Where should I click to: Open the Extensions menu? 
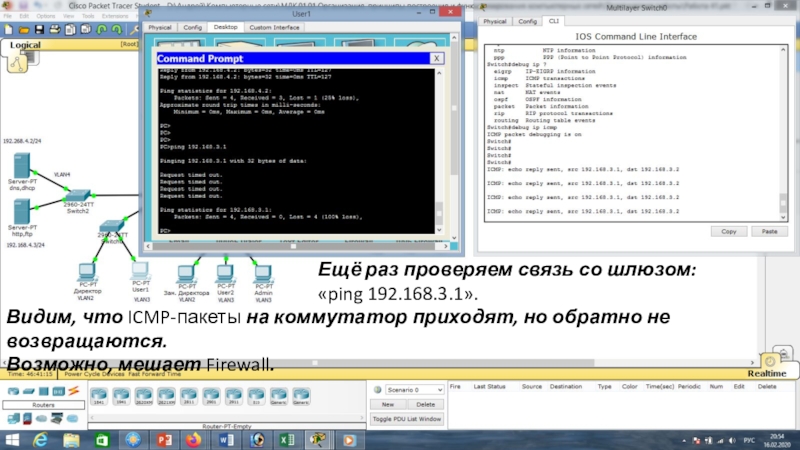(115, 16)
